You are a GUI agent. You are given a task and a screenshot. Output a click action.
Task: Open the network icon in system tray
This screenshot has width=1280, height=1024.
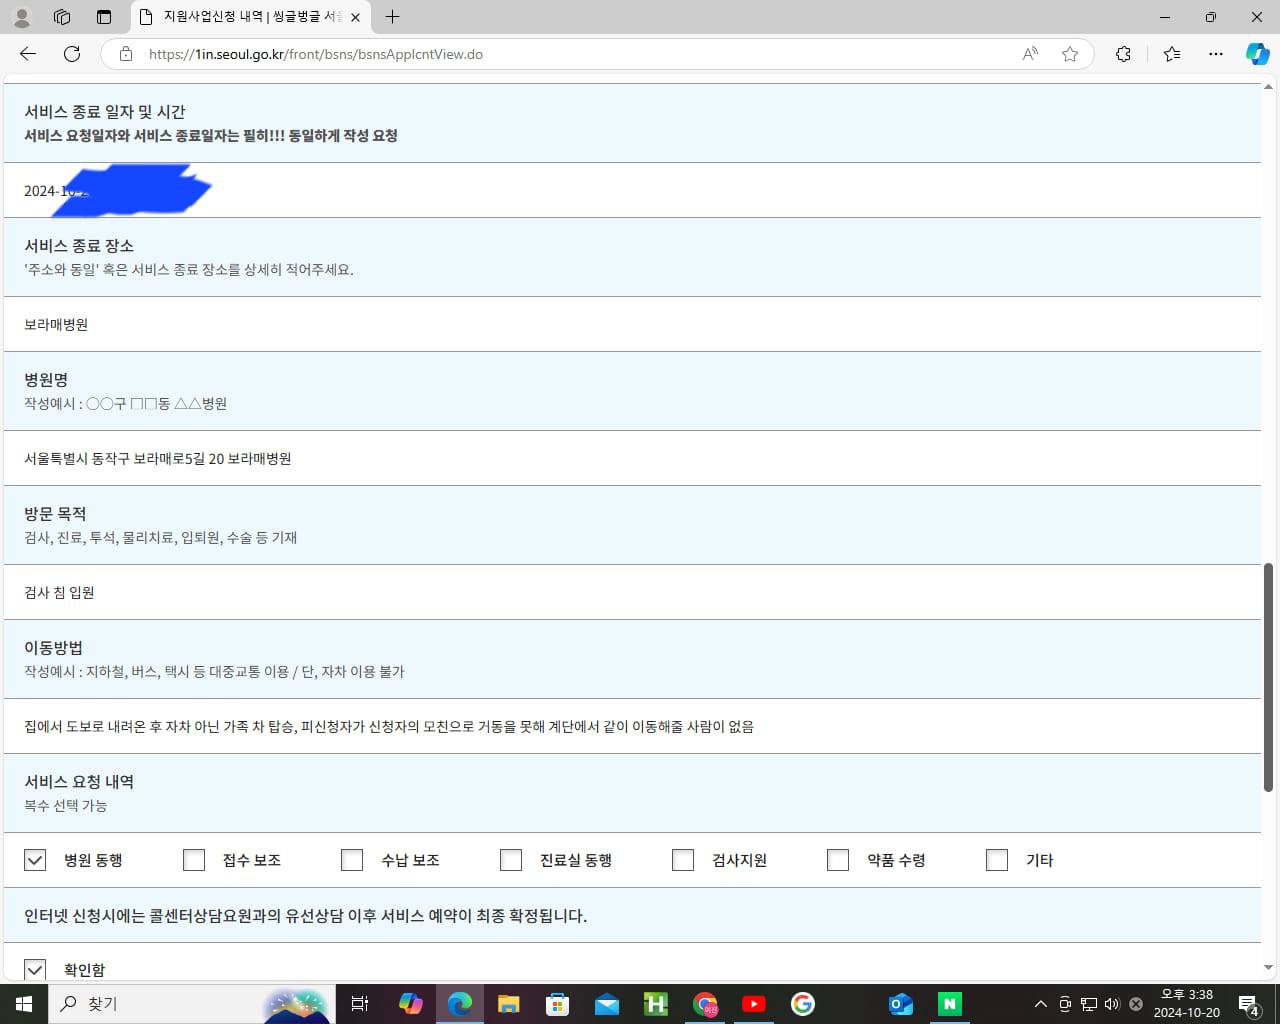[1089, 1004]
